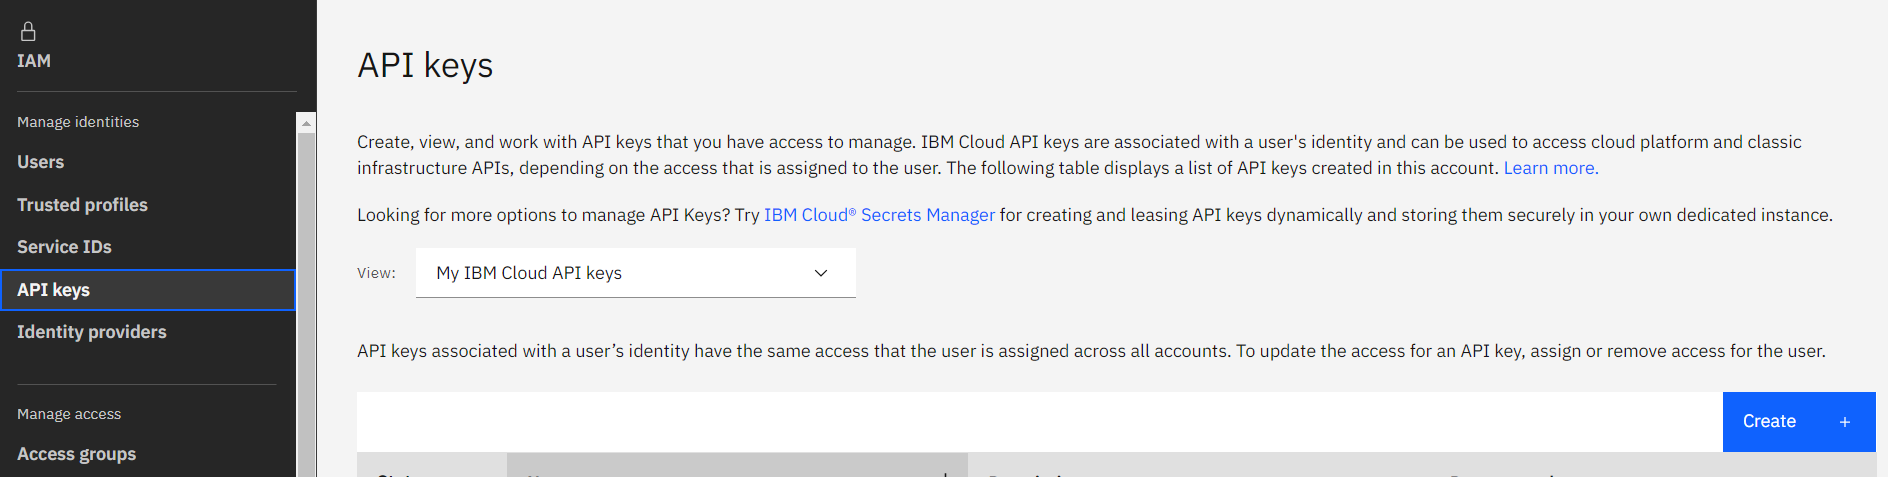Viewport: 1888px width, 477px height.
Task: Open Identity providers page
Action: coord(92,332)
